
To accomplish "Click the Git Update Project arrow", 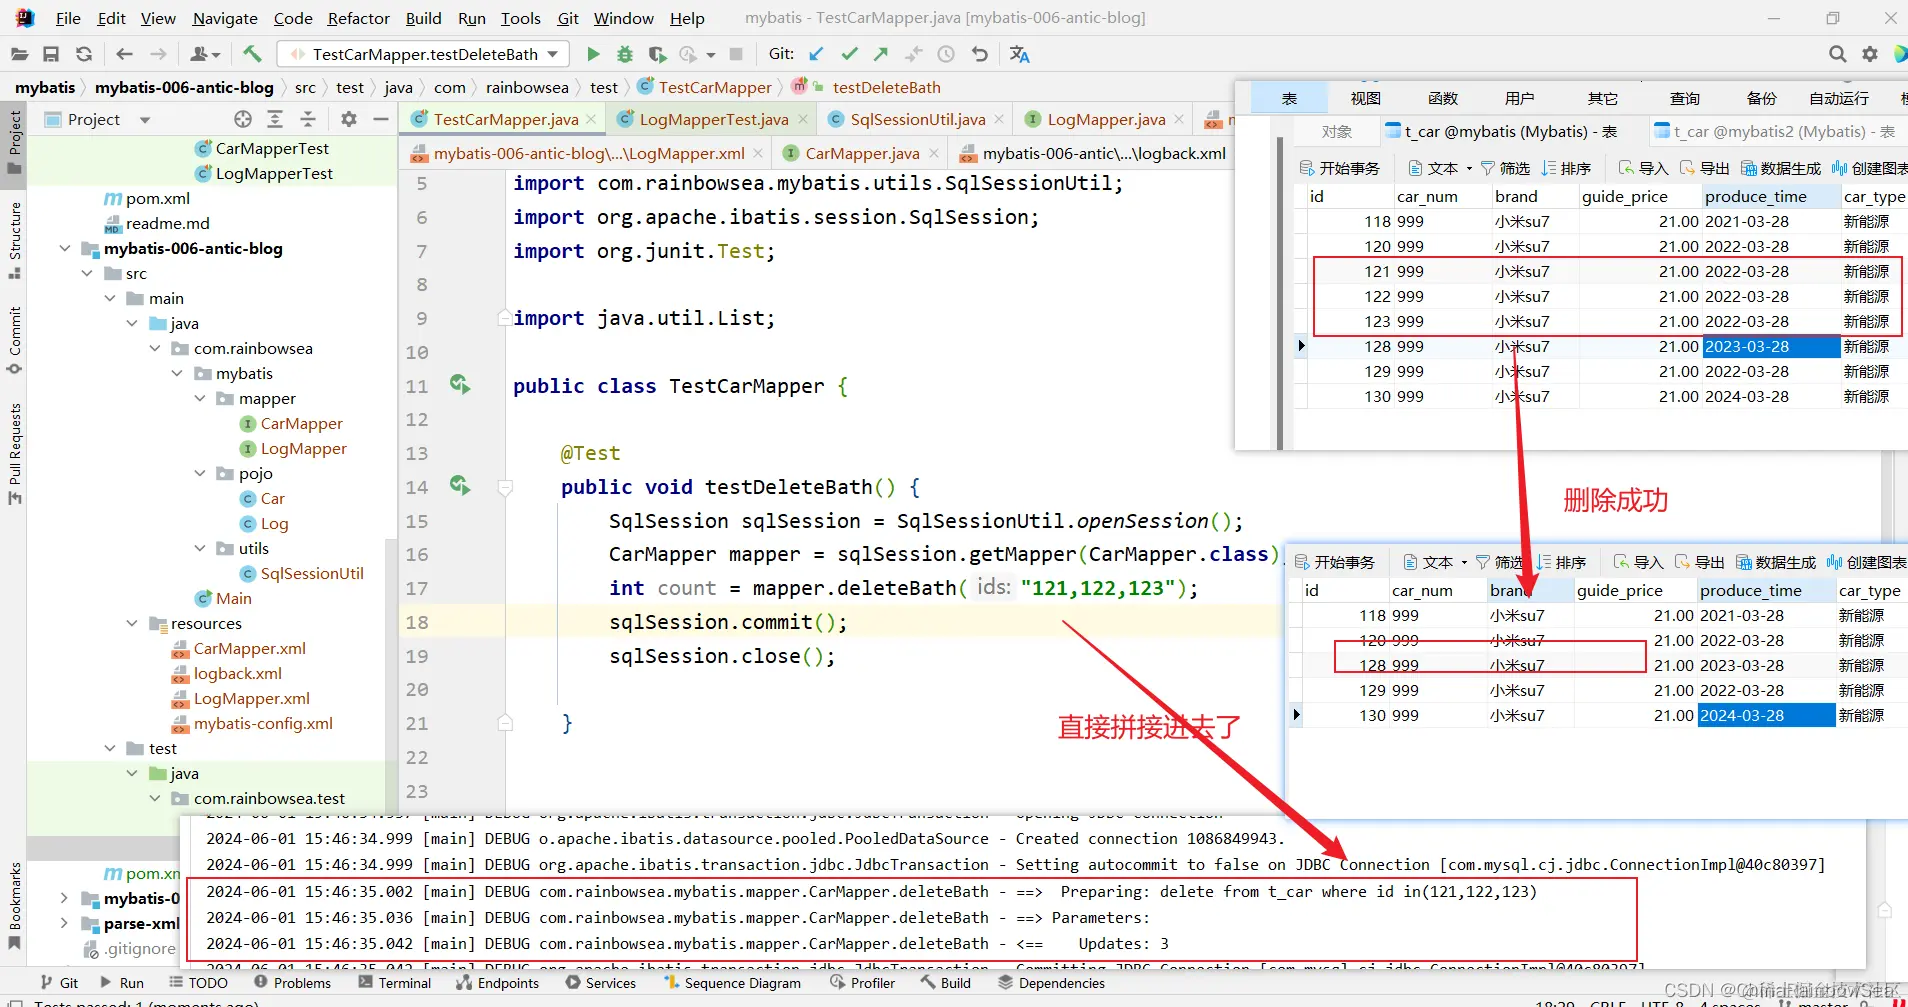I will (x=817, y=54).
